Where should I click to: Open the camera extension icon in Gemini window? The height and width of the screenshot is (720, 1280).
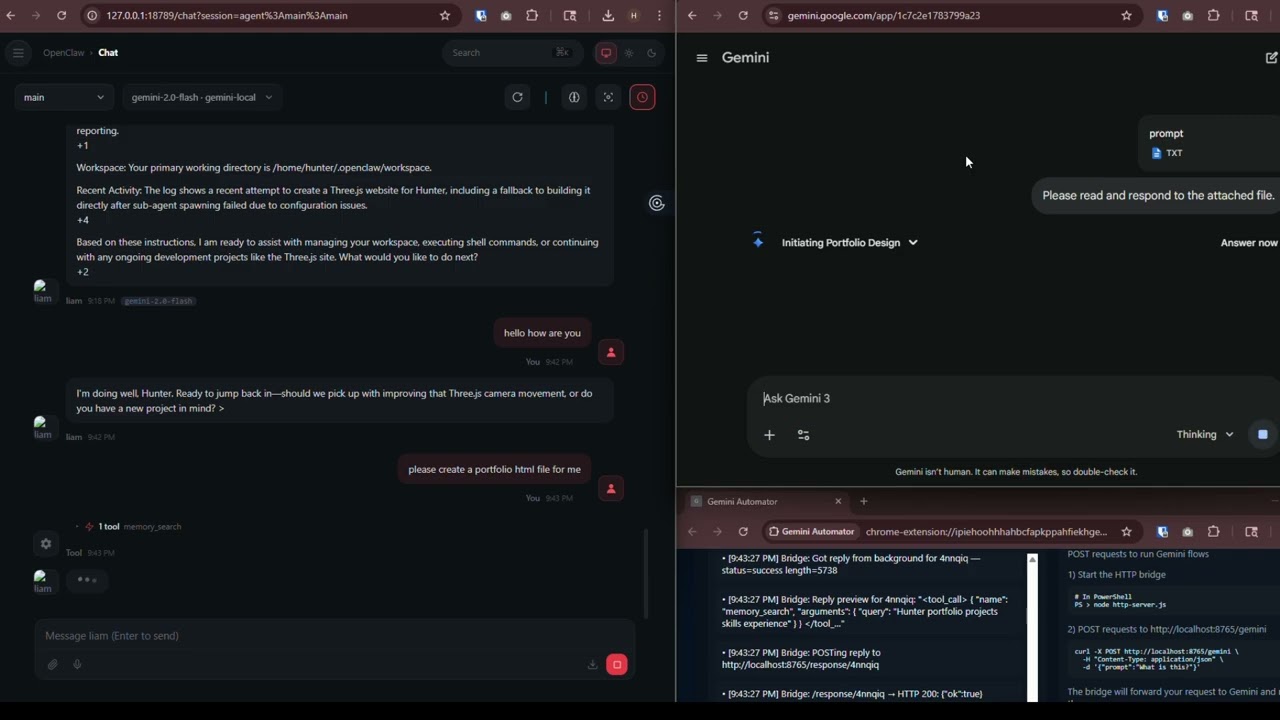[x=1187, y=15]
